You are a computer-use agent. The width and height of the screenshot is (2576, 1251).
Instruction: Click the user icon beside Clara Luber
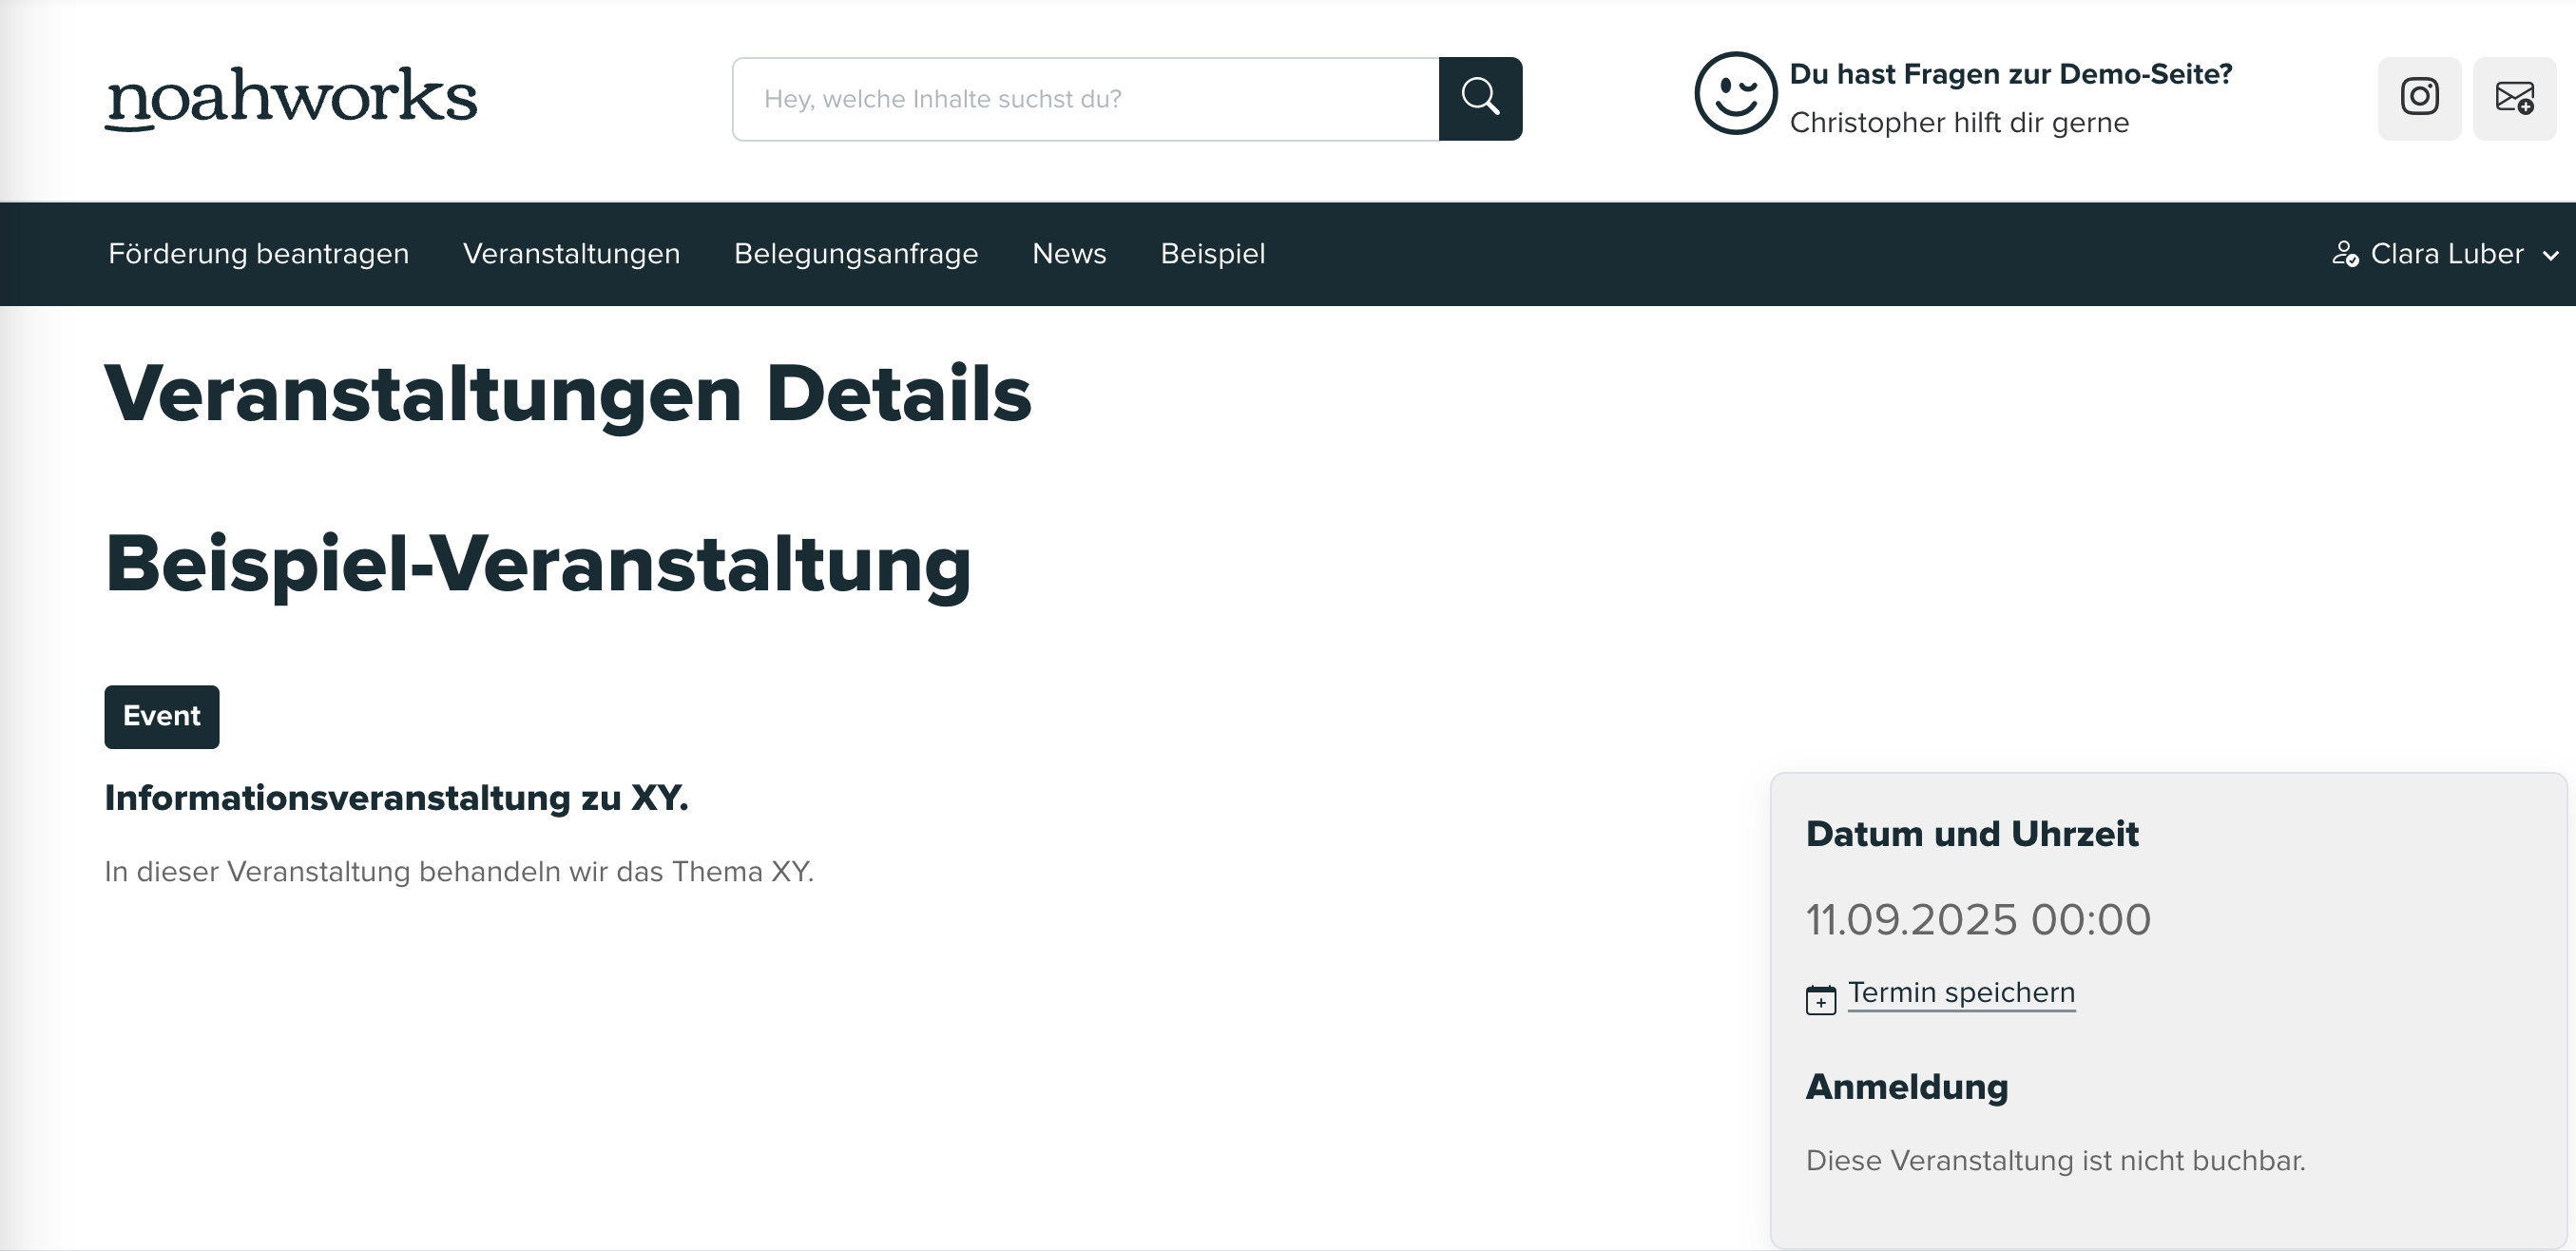pyautogui.click(x=2345, y=254)
